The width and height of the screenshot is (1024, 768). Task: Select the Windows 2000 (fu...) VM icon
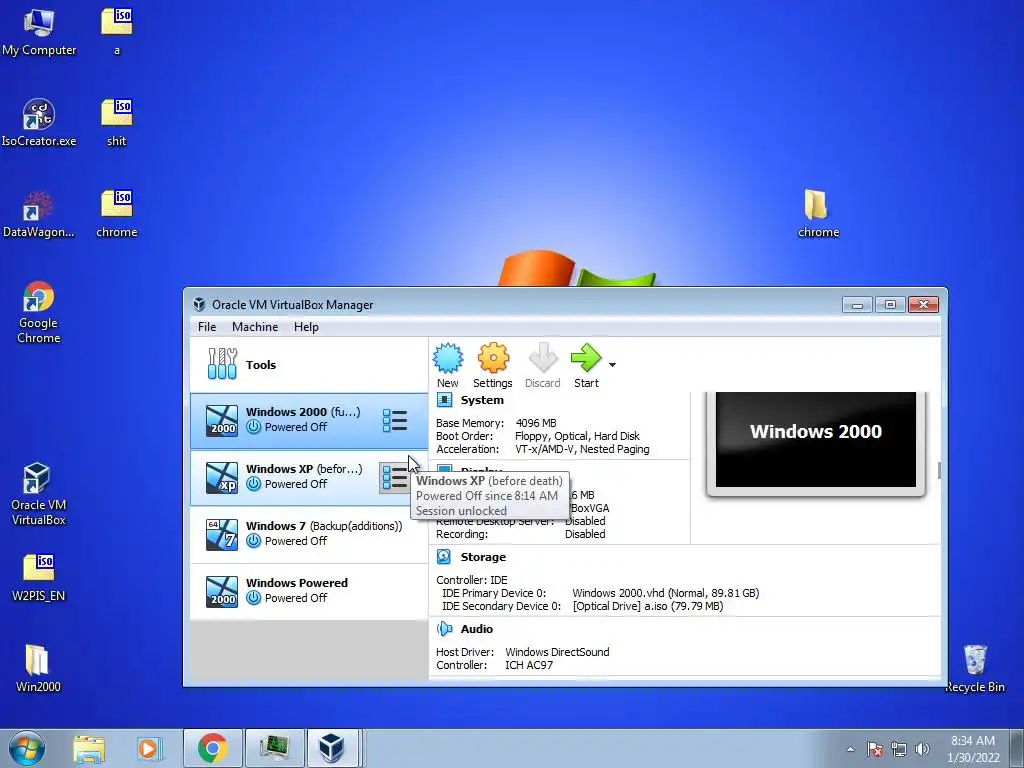(222, 421)
